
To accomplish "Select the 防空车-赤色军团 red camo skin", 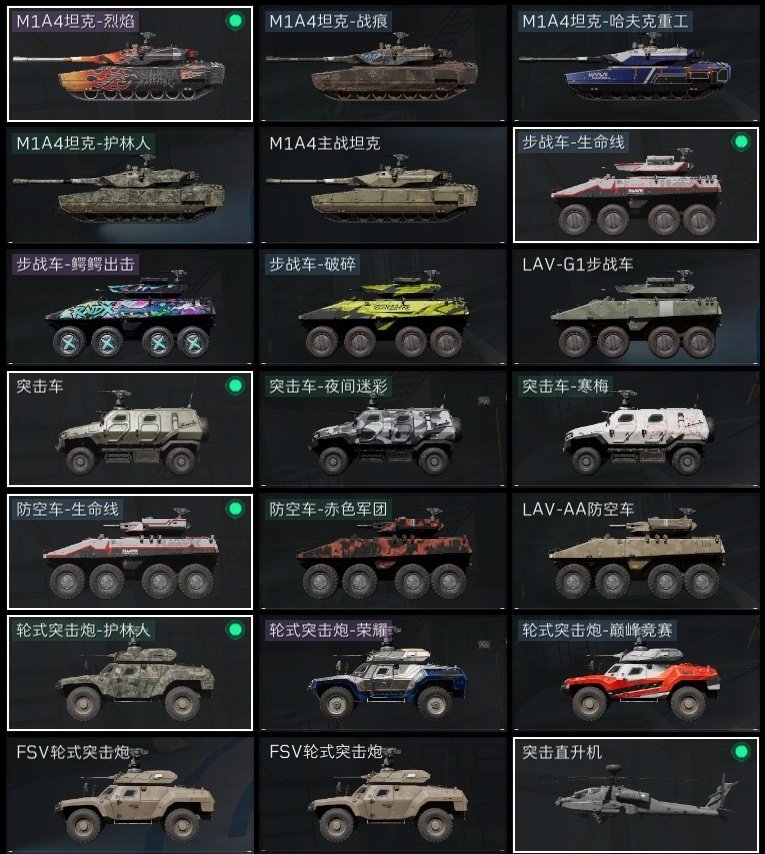I will 383,551.
